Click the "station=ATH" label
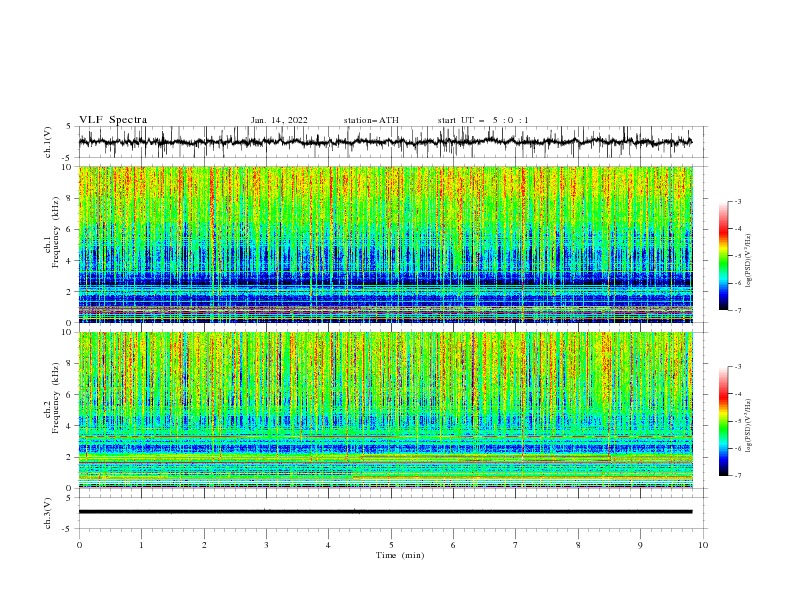Image resolution: width=792 pixels, height=612 pixels. click(371, 120)
